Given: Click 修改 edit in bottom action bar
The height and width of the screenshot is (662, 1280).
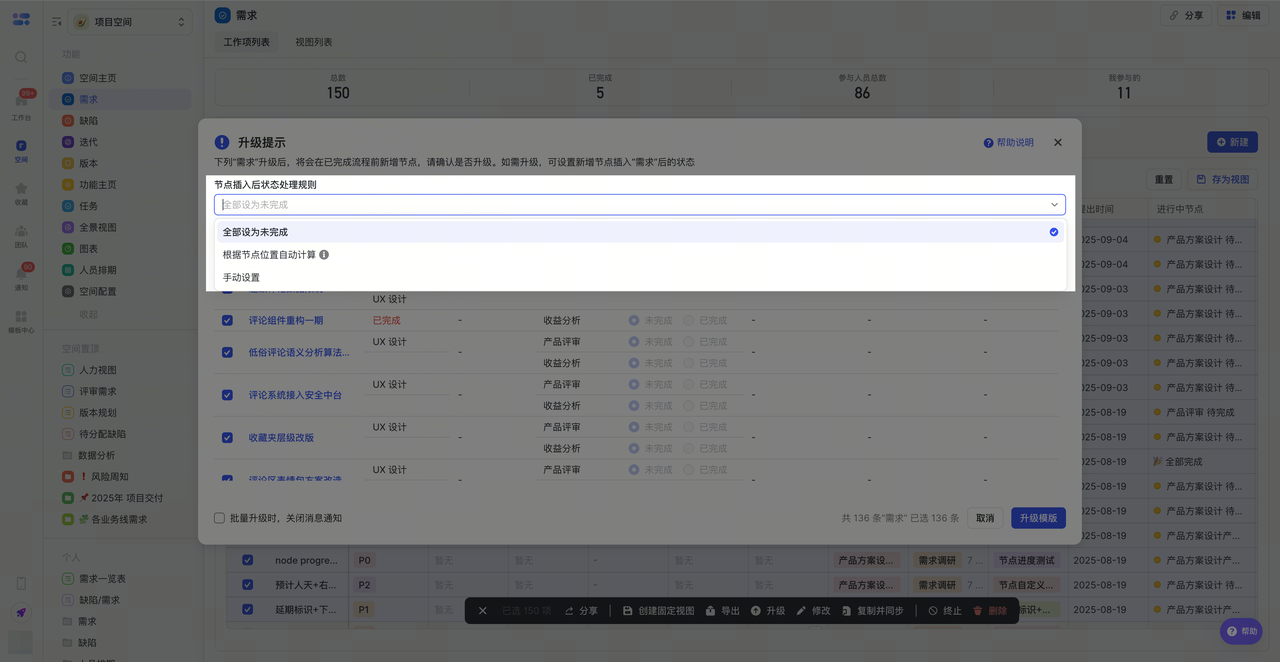Looking at the screenshot, I should (813, 610).
